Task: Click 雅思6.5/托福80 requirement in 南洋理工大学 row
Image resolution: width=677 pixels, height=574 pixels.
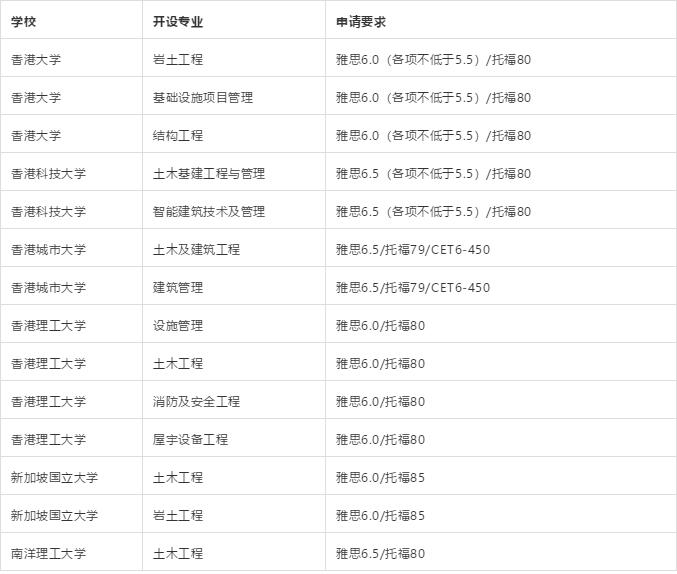Action: click(380, 553)
